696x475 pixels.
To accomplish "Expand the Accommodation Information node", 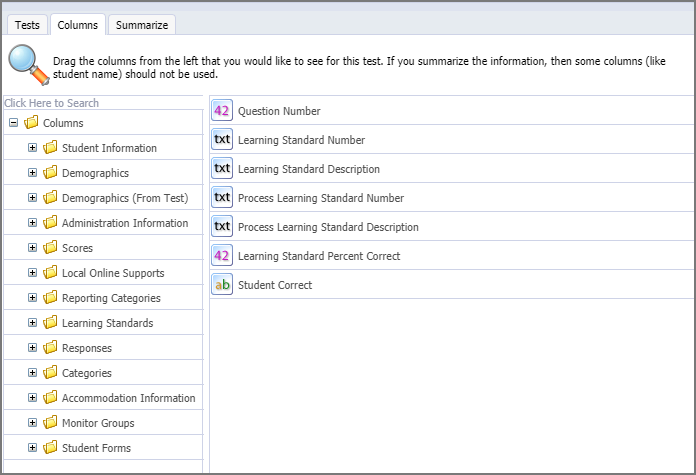I will tap(32, 397).
